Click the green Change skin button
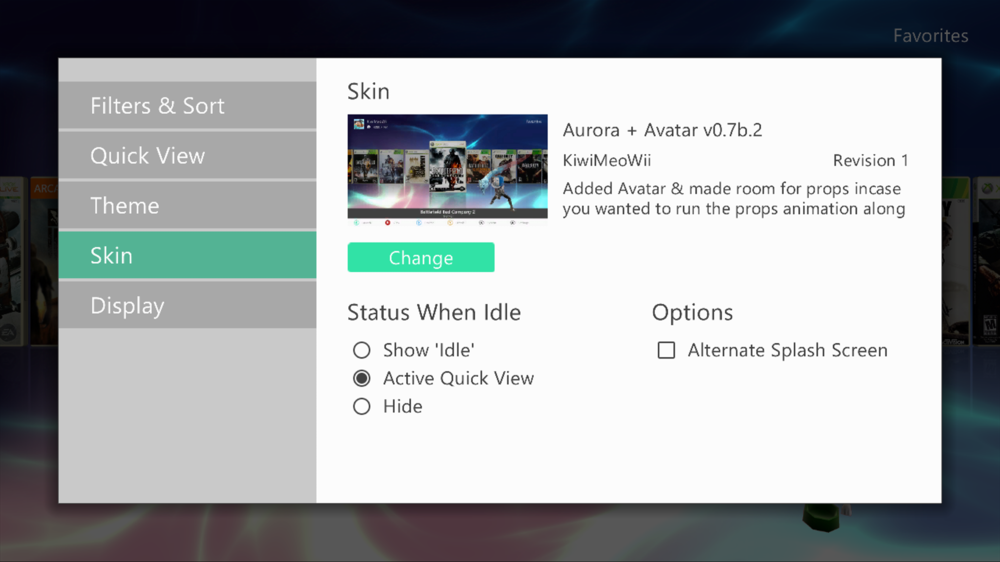The width and height of the screenshot is (1000, 562). [x=421, y=257]
